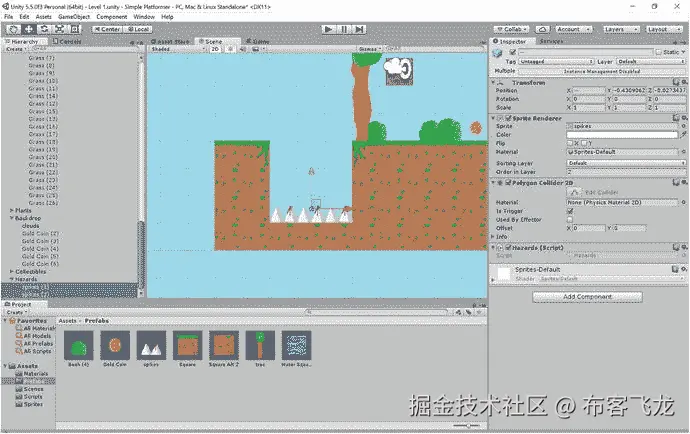
Task: Select the Rect tool in the toolbar
Action: click(75, 29)
